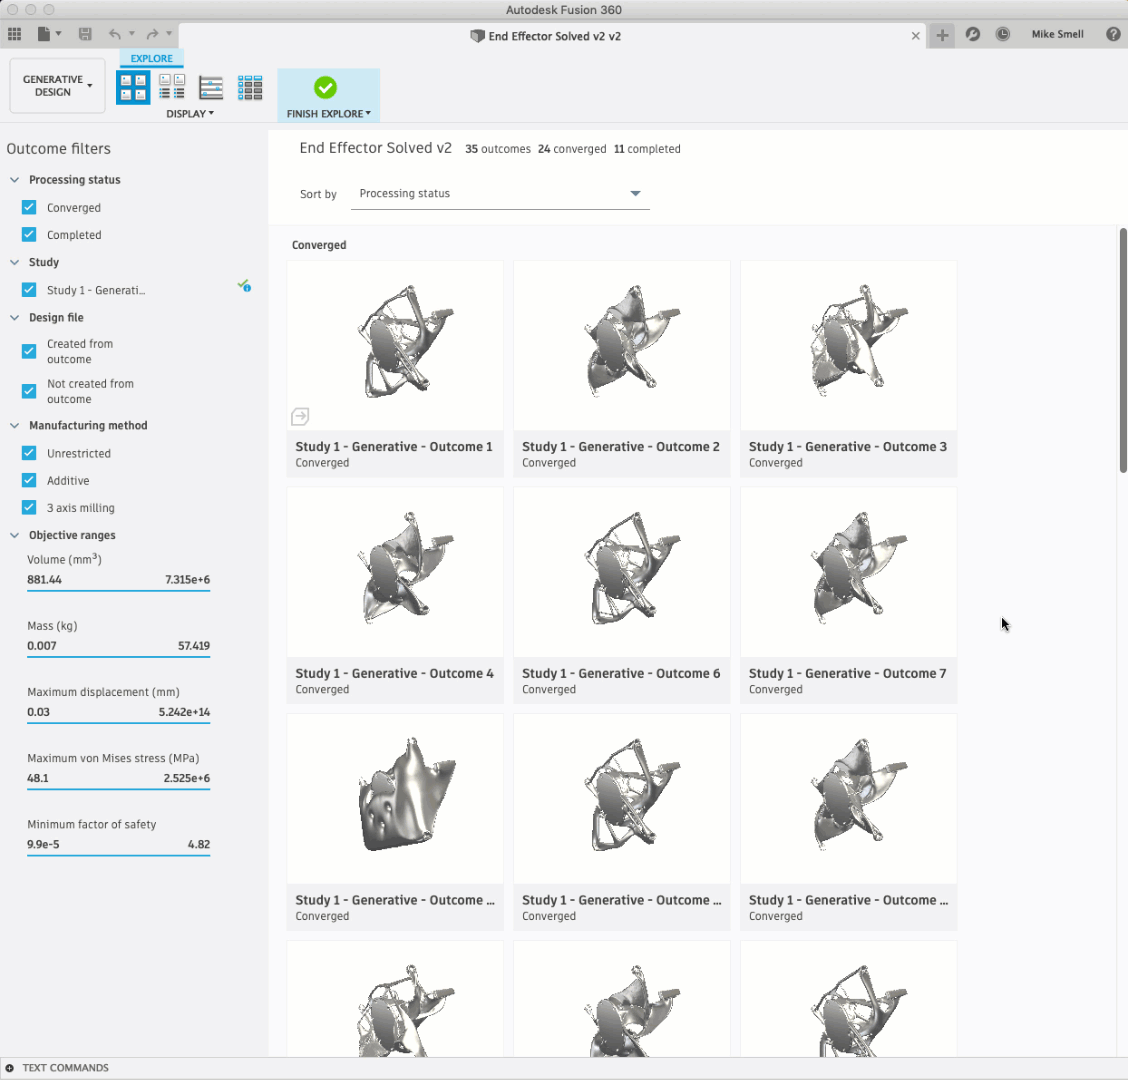This screenshot has height=1080, width=1128.
Task: Select Table view display icon
Action: 250,88
